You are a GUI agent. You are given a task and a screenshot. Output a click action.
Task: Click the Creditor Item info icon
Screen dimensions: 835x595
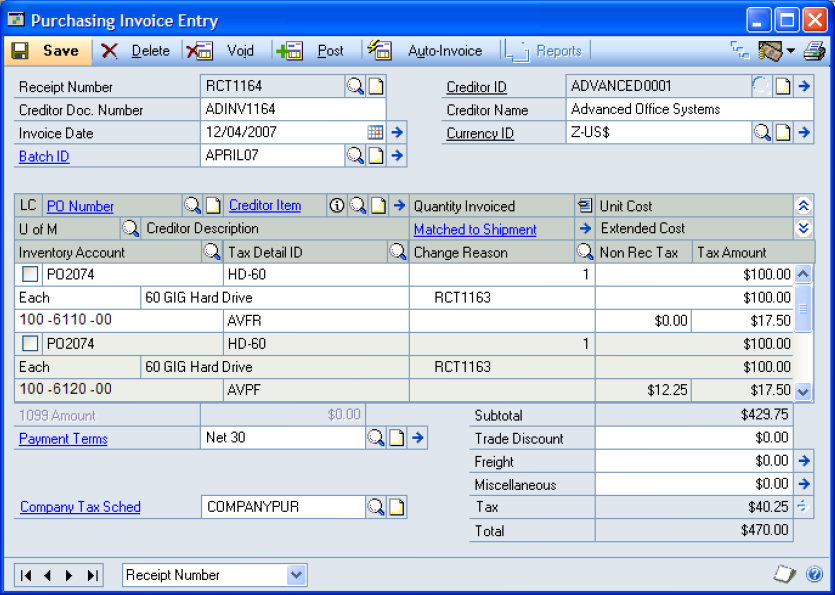pos(336,206)
